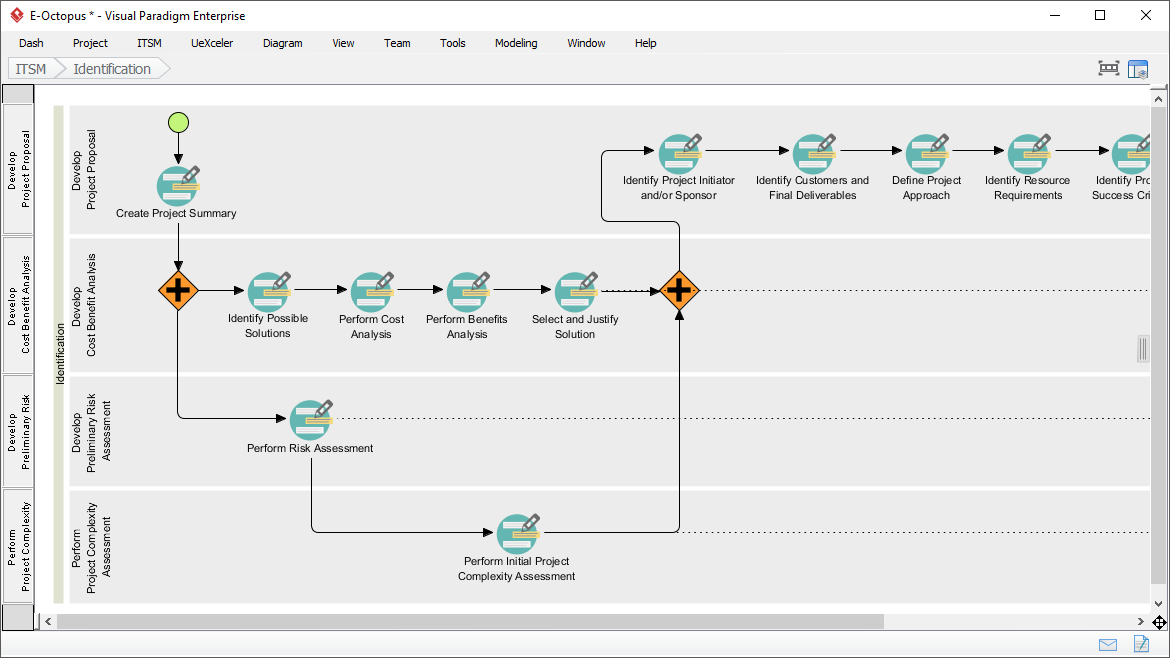Image resolution: width=1170 pixels, height=658 pixels.
Task: Open the diagram overview panel icon
Action: [x=1138, y=69]
